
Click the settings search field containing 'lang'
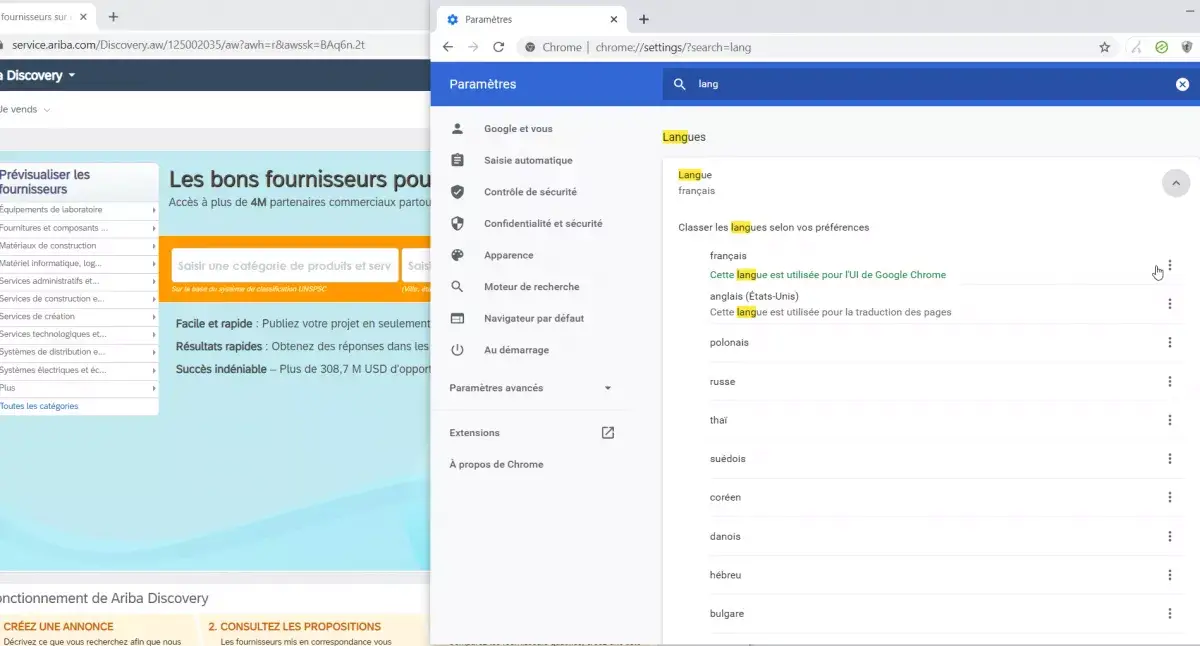click(x=930, y=85)
